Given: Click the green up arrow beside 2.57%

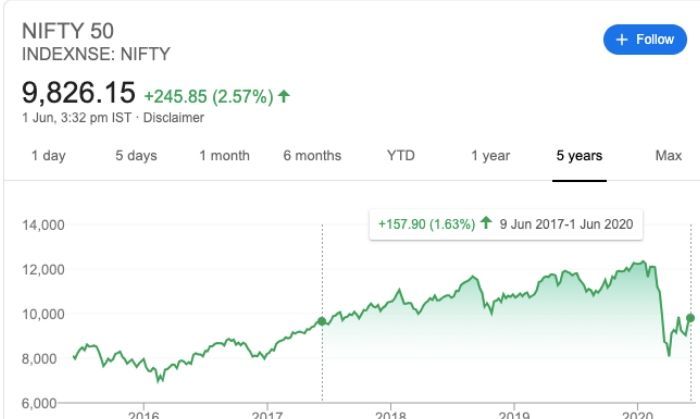Looking at the screenshot, I should (285, 96).
